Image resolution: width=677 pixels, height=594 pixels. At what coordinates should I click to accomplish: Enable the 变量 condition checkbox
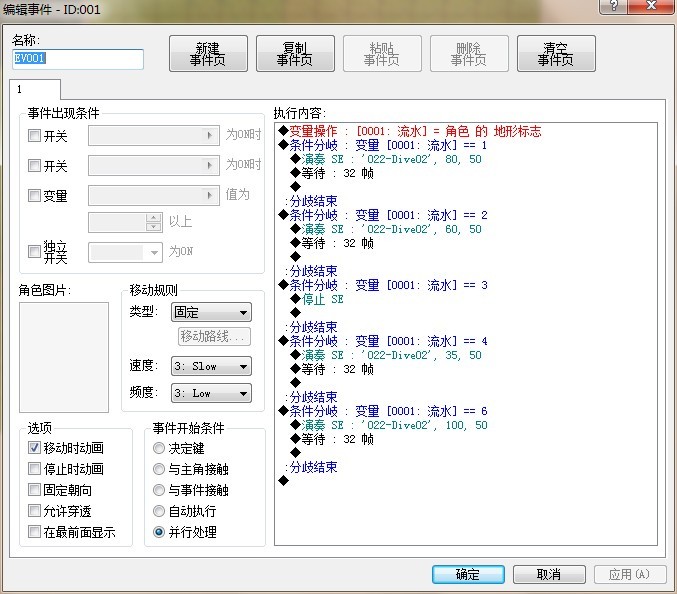(34, 195)
